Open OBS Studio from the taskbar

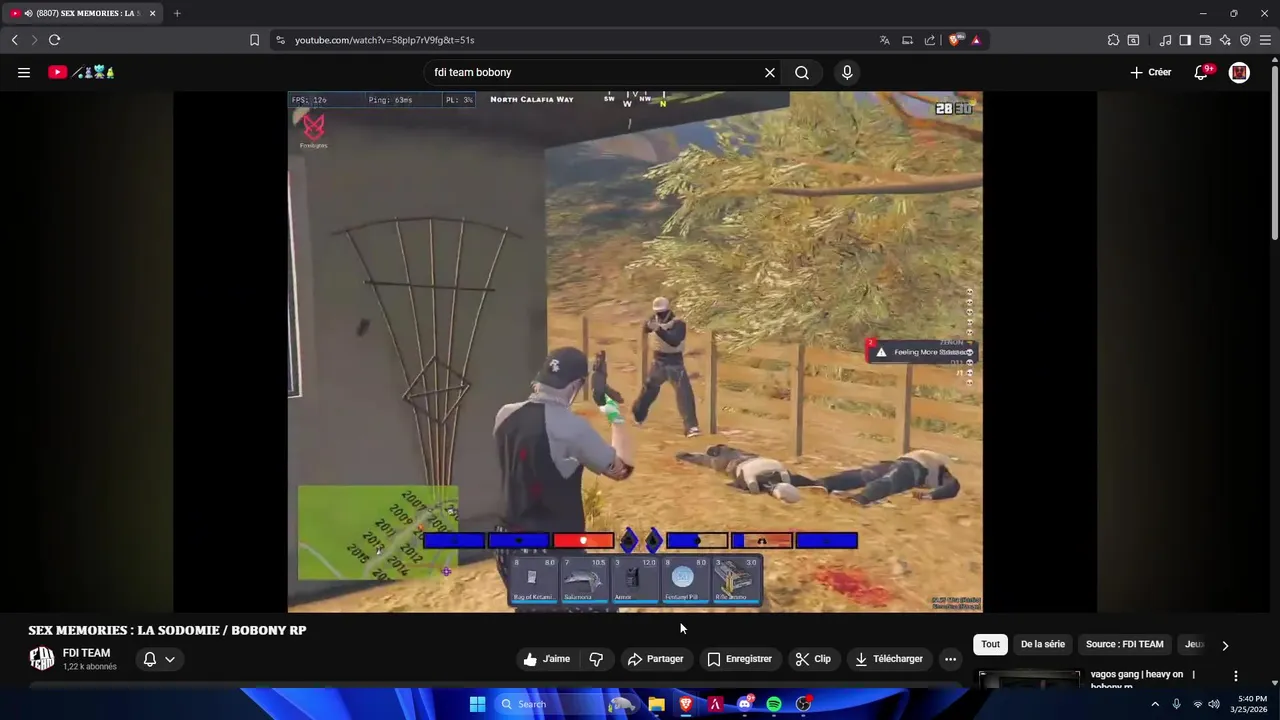(x=803, y=704)
